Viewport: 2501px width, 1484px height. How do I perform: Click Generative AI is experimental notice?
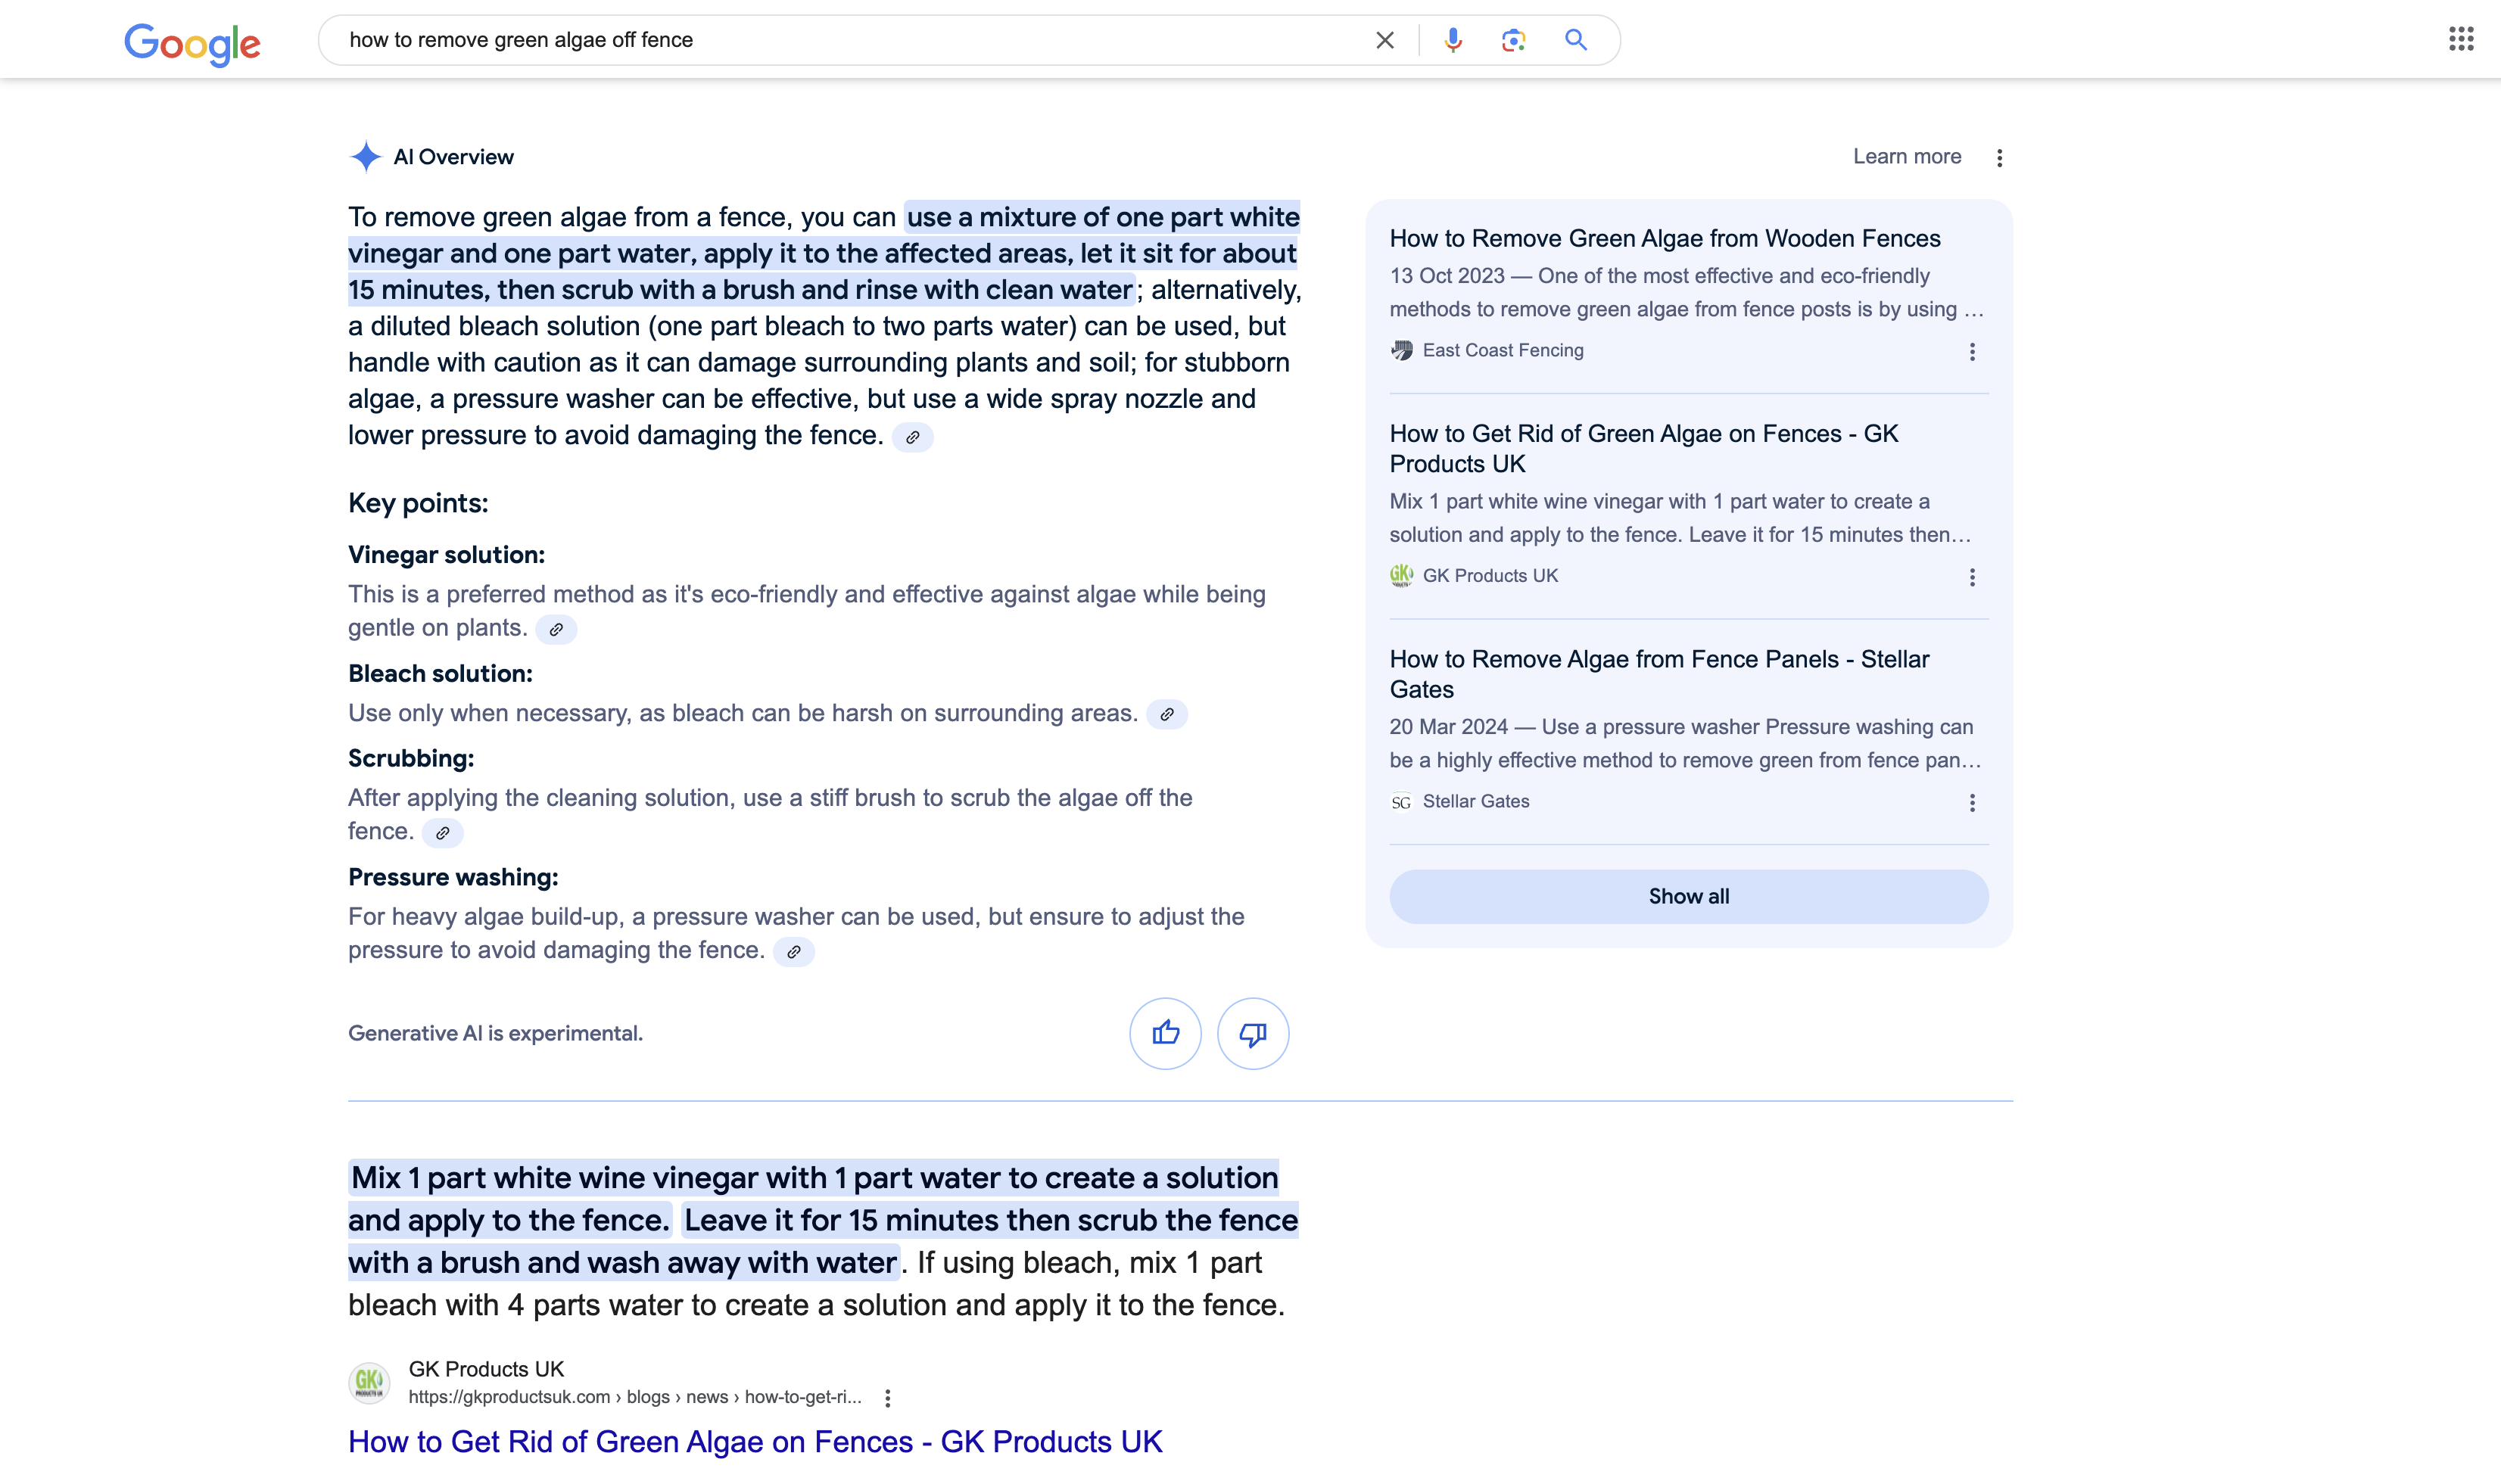(x=495, y=1033)
